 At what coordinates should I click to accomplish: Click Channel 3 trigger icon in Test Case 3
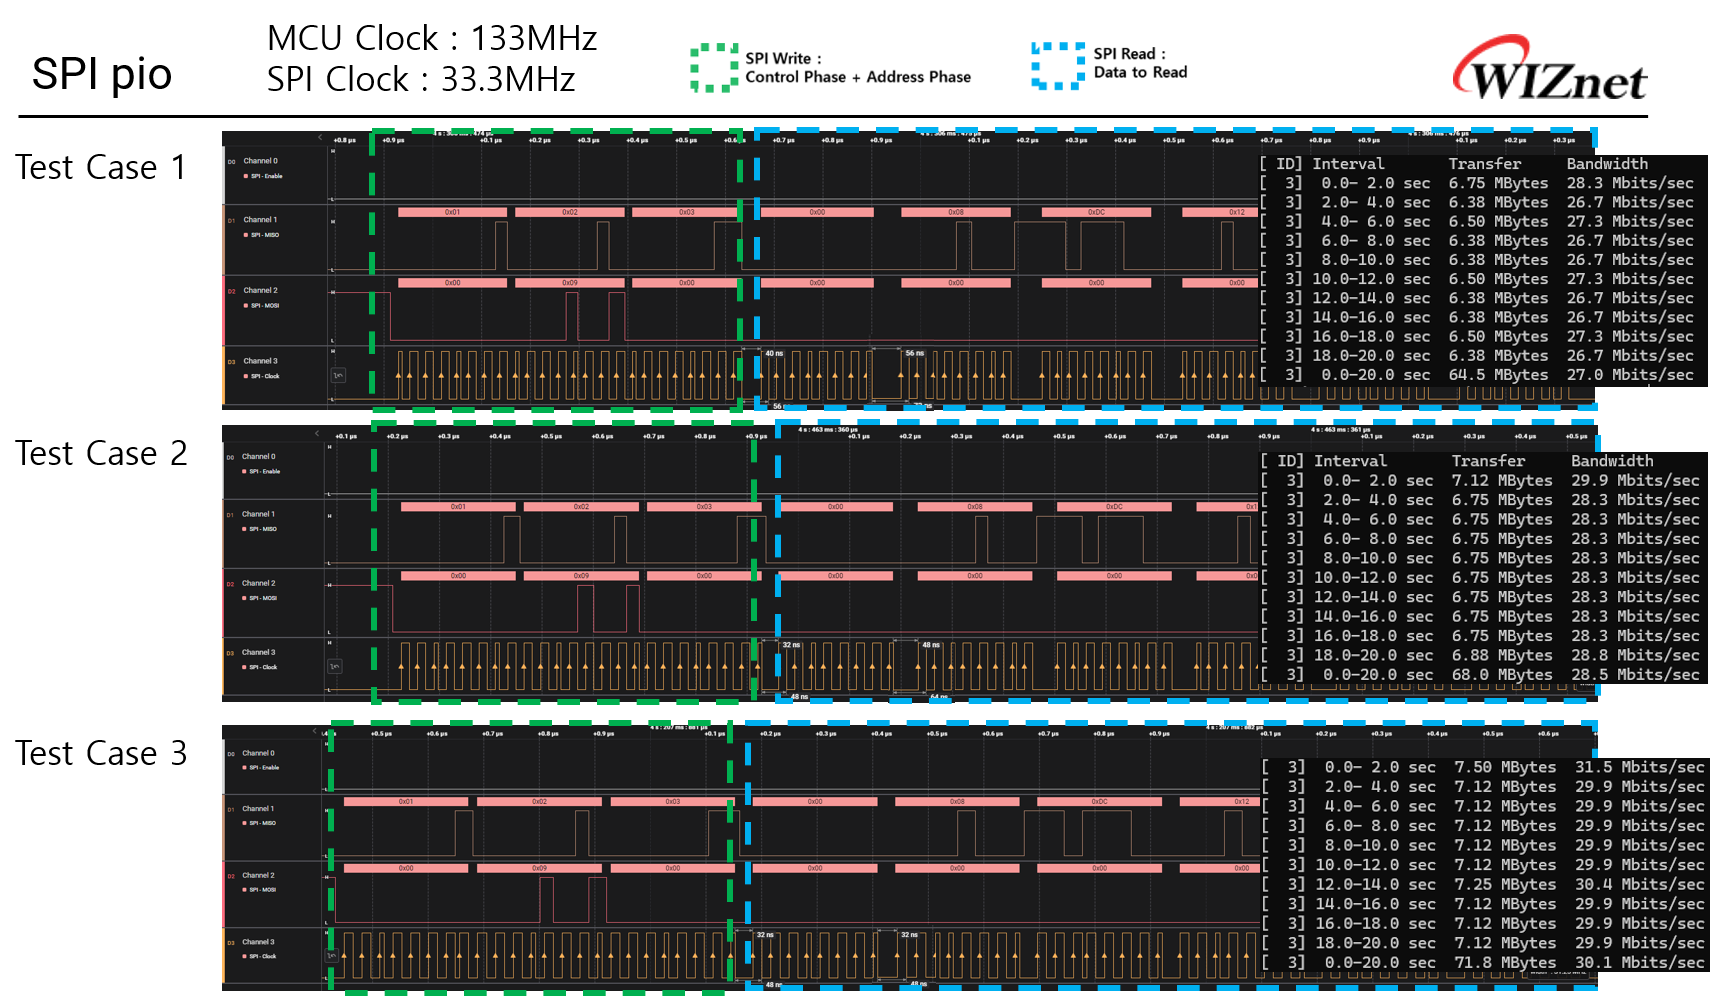tap(331, 956)
